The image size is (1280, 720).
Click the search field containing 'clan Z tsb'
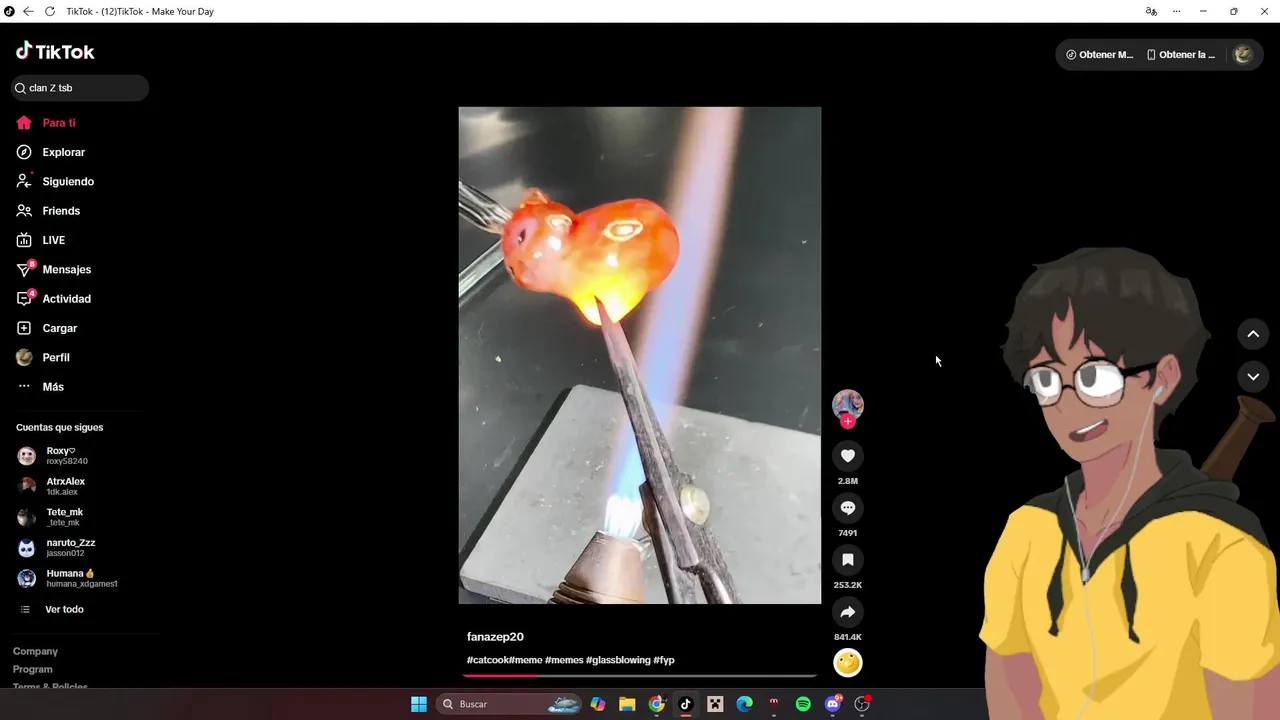click(80, 88)
